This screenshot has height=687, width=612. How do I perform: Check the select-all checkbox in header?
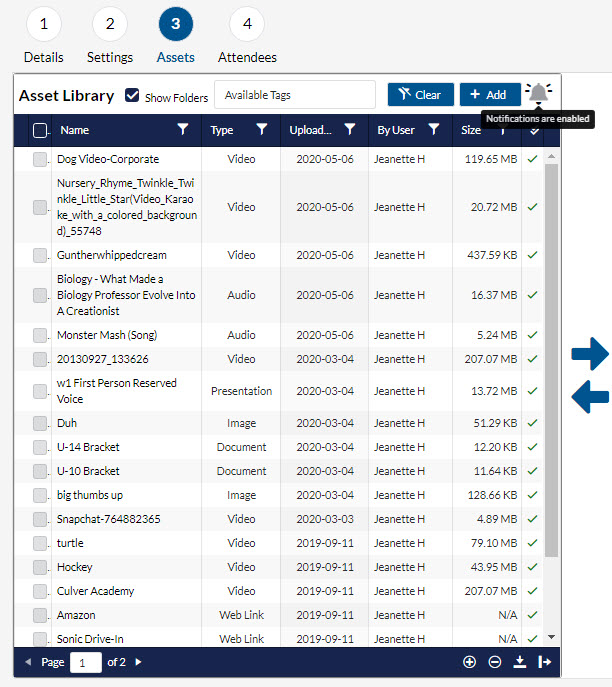point(40,130)
